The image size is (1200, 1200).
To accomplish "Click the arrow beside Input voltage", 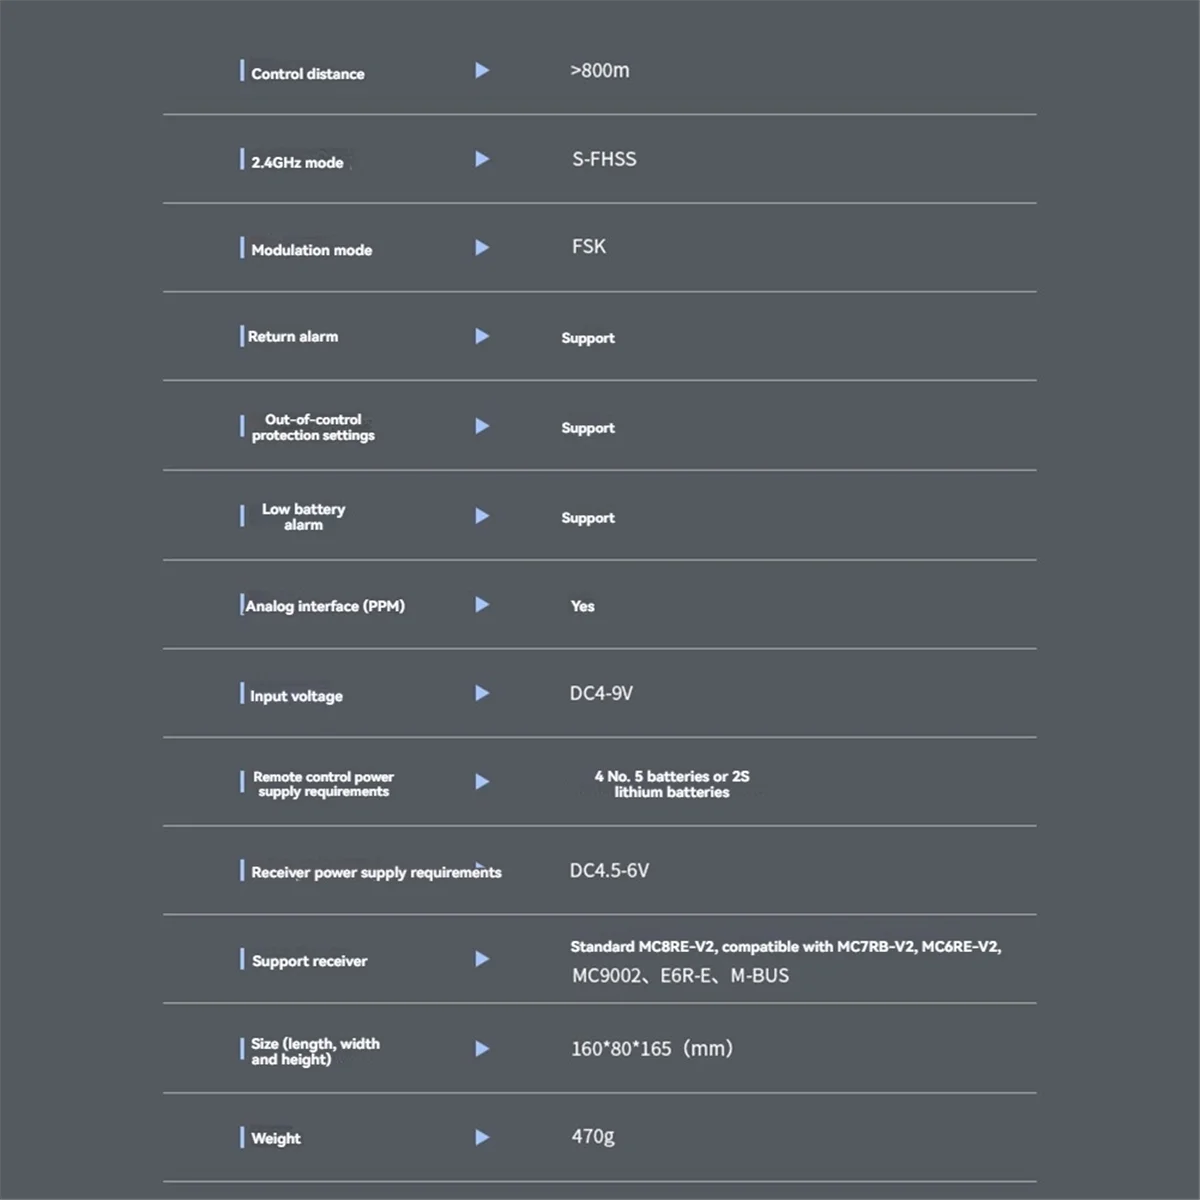I will [x=482, y=693].
